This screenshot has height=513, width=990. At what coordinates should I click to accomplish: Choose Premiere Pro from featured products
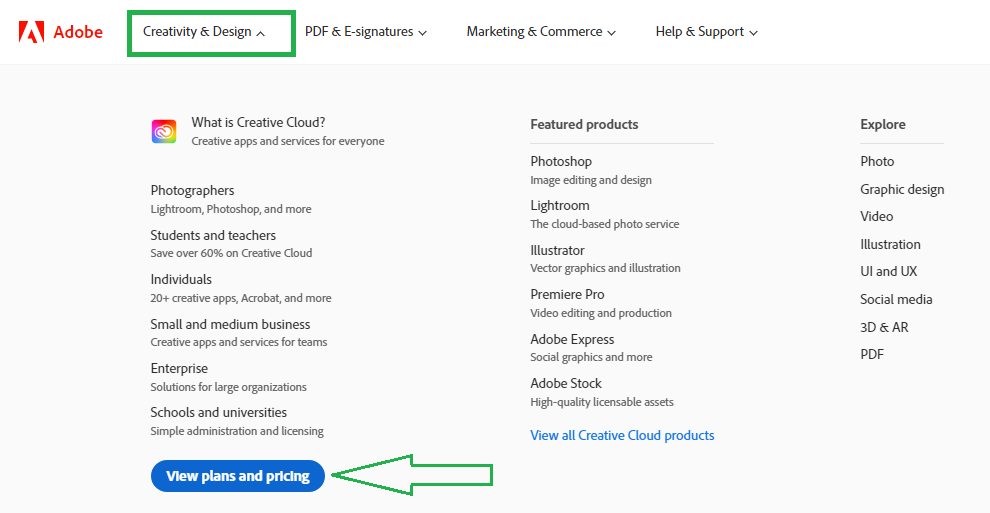(567, 294)
